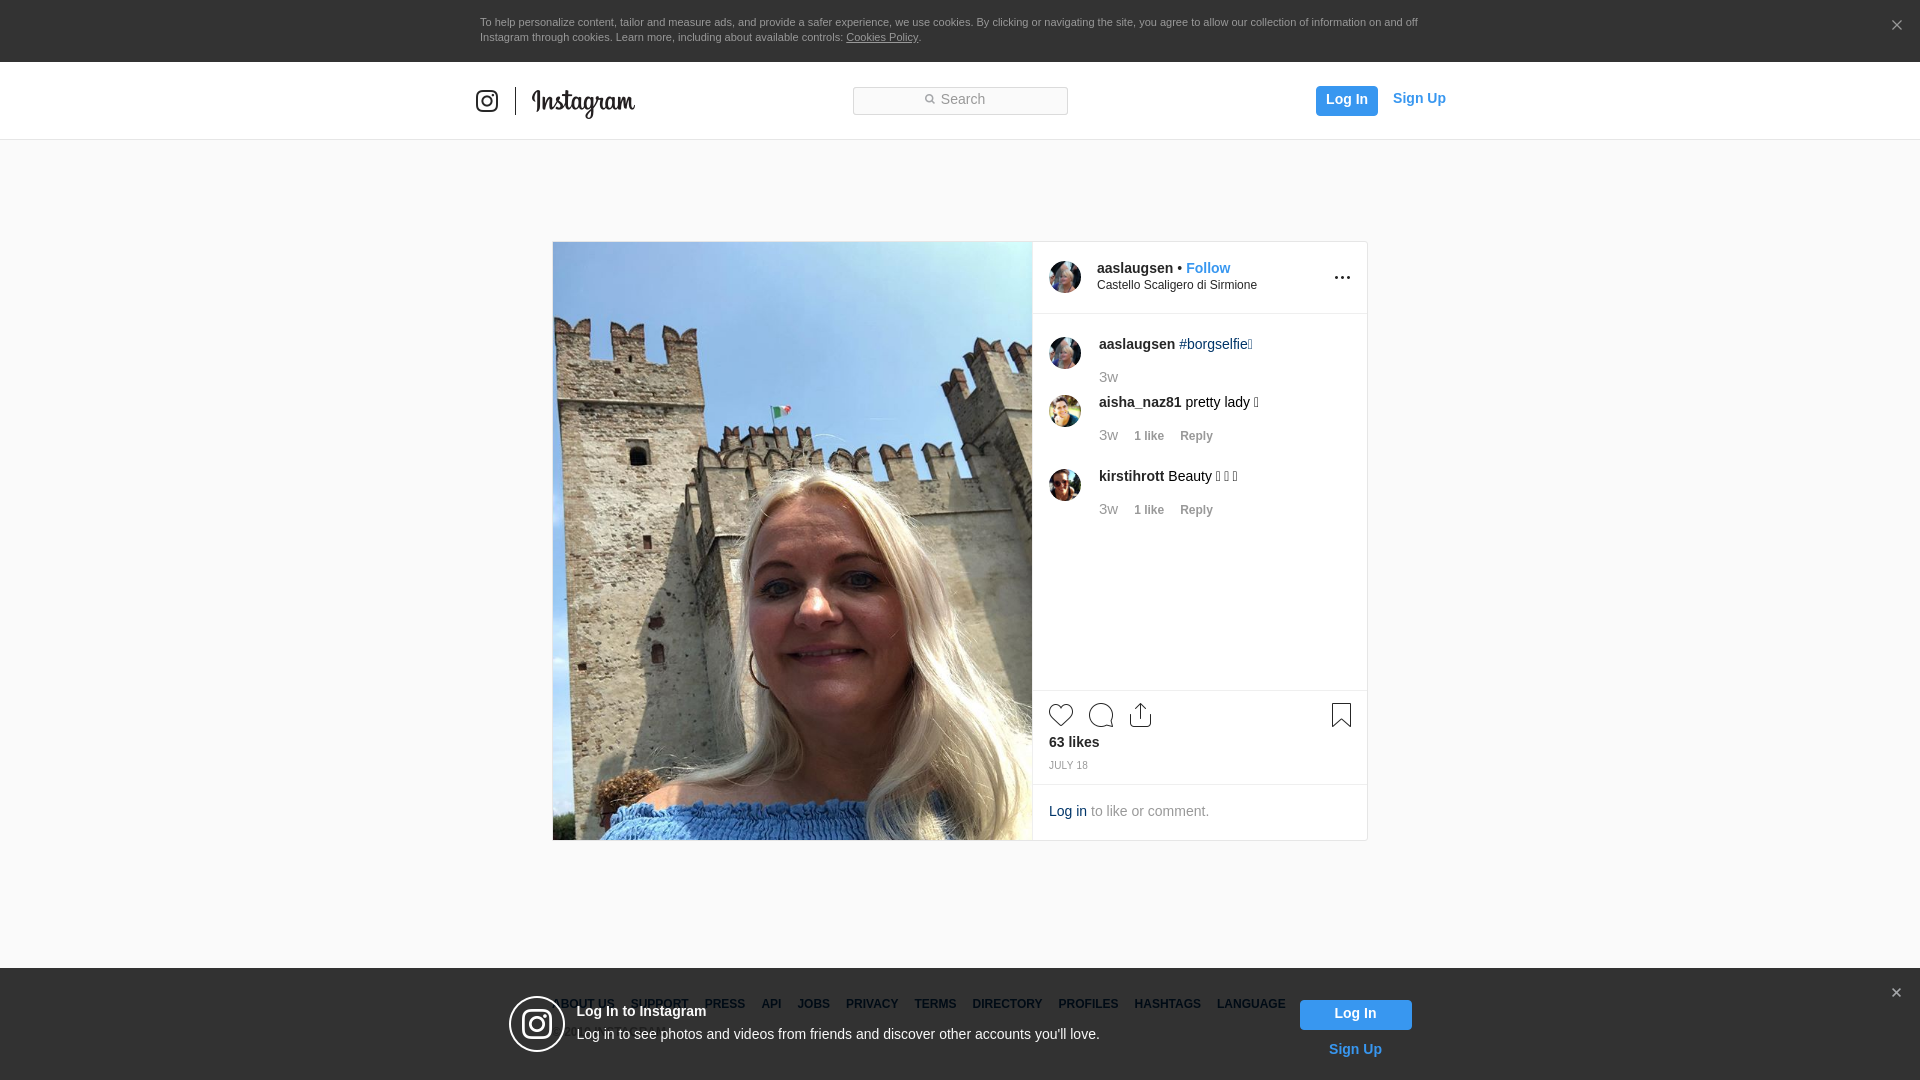Open the PRESS footer link
1920x1080 pixels.
725,1004
